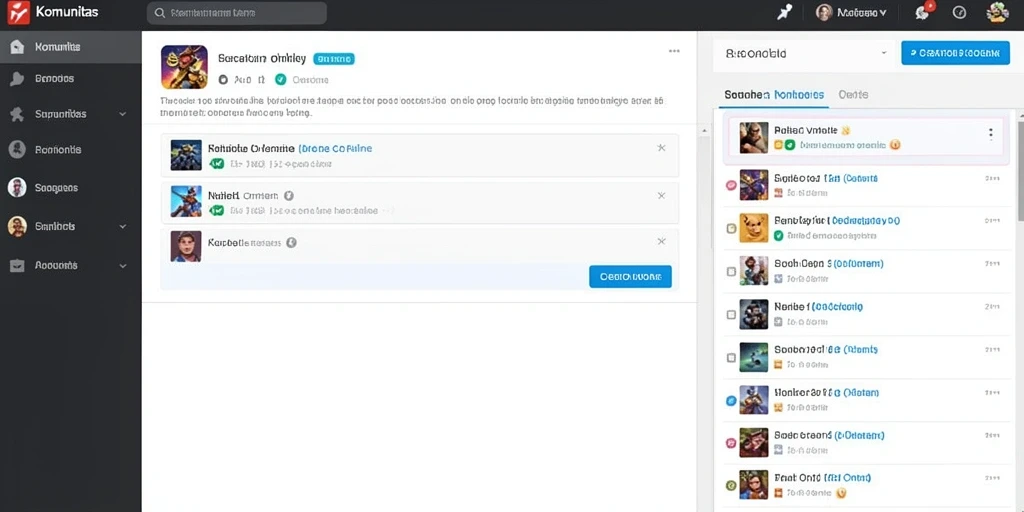
Task: Remove the third card with its X
Action: [x=661, y=242]
